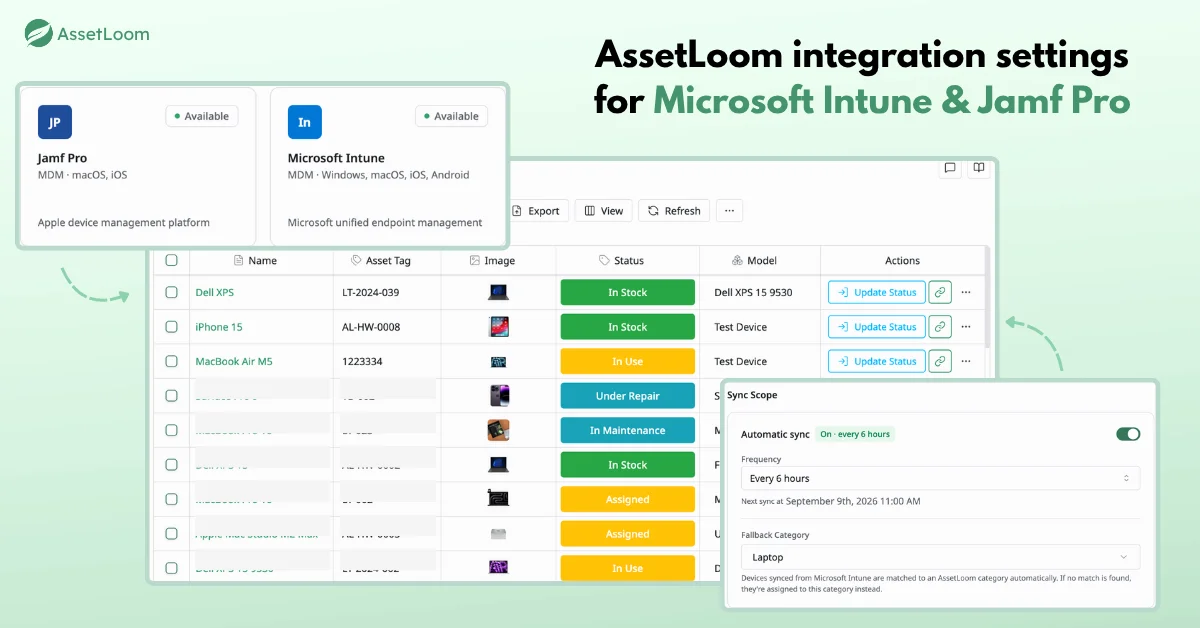Open the ellipsis menu for Dell XPS row
1200x628 pixels.
[x=965, y=292]
